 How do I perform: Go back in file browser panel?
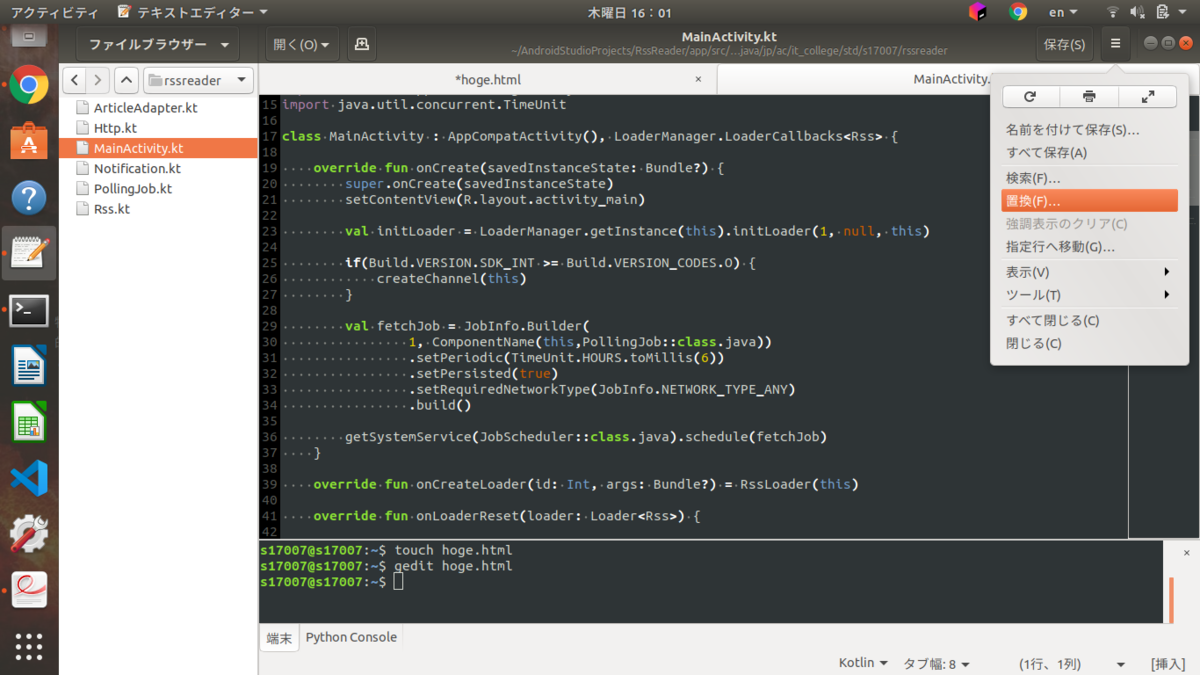point(75,80)
